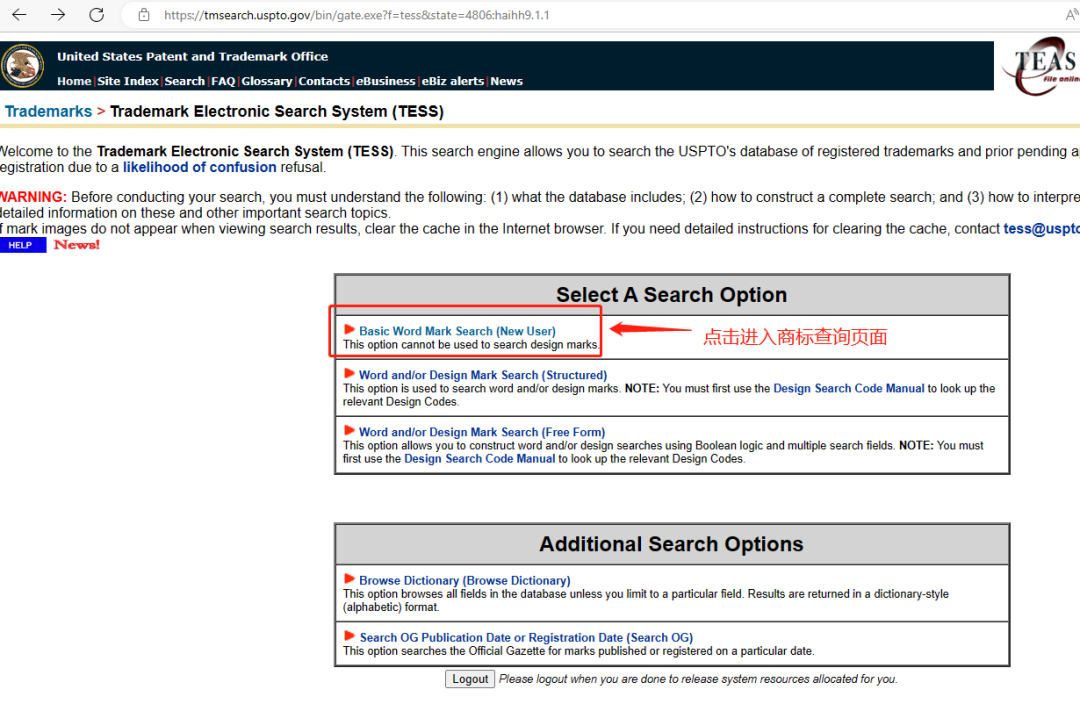Open Search OG Publication Date option

[525, 637]
